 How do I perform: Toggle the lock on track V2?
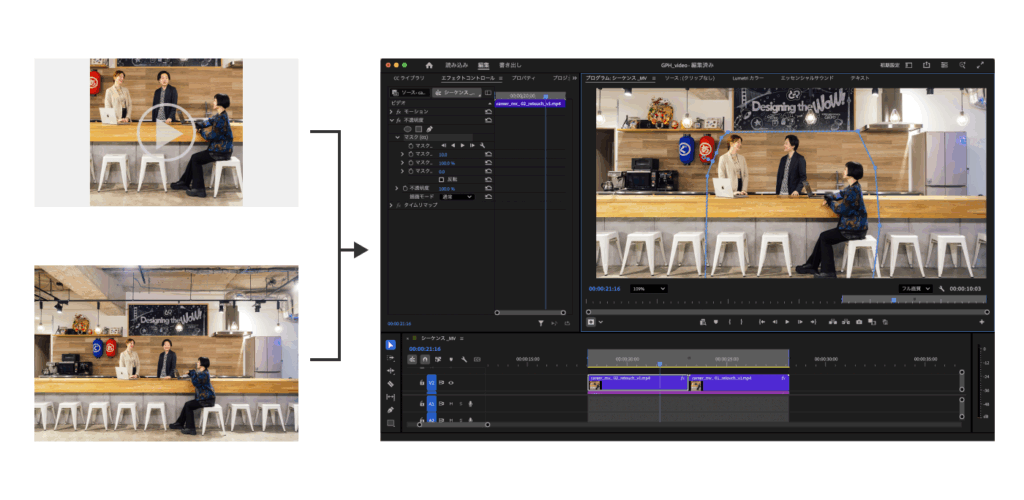pyautogui.click(x=422, y=383)
